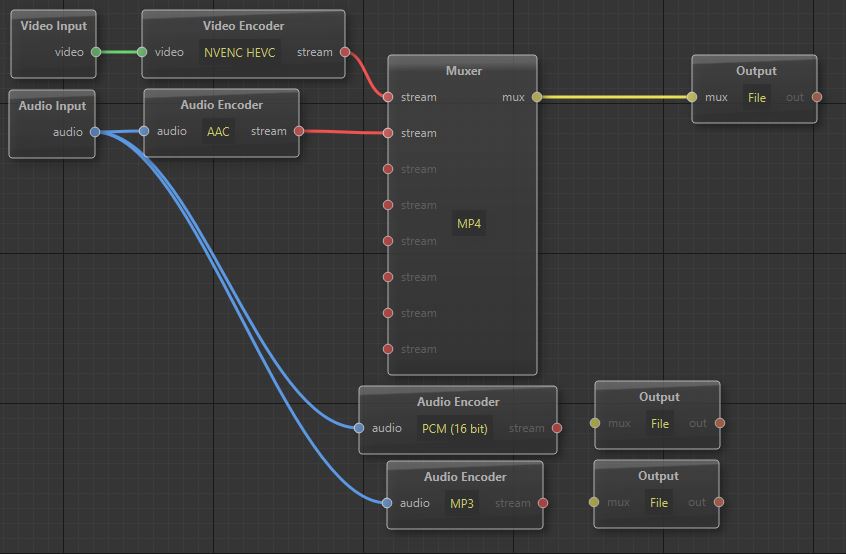
Task: Click the Muxer yellow mux output port
Action: tap(537, 97)
